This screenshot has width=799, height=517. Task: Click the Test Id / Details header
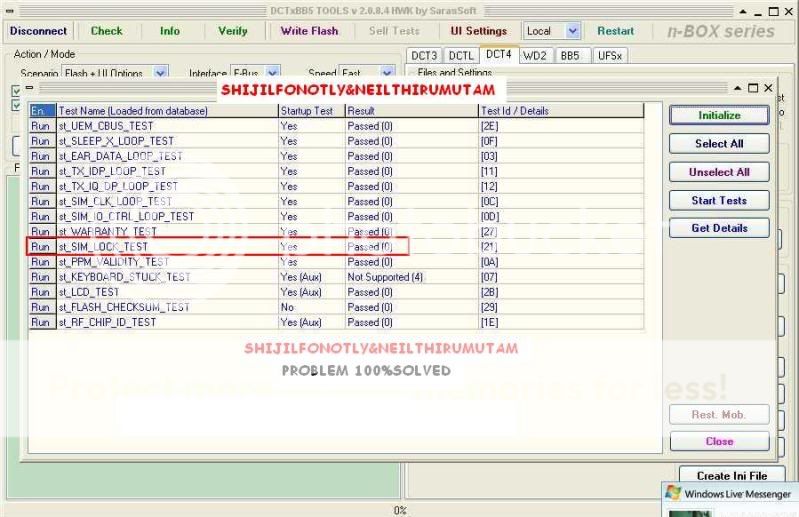pyautogui.click(x=561, y=111)
